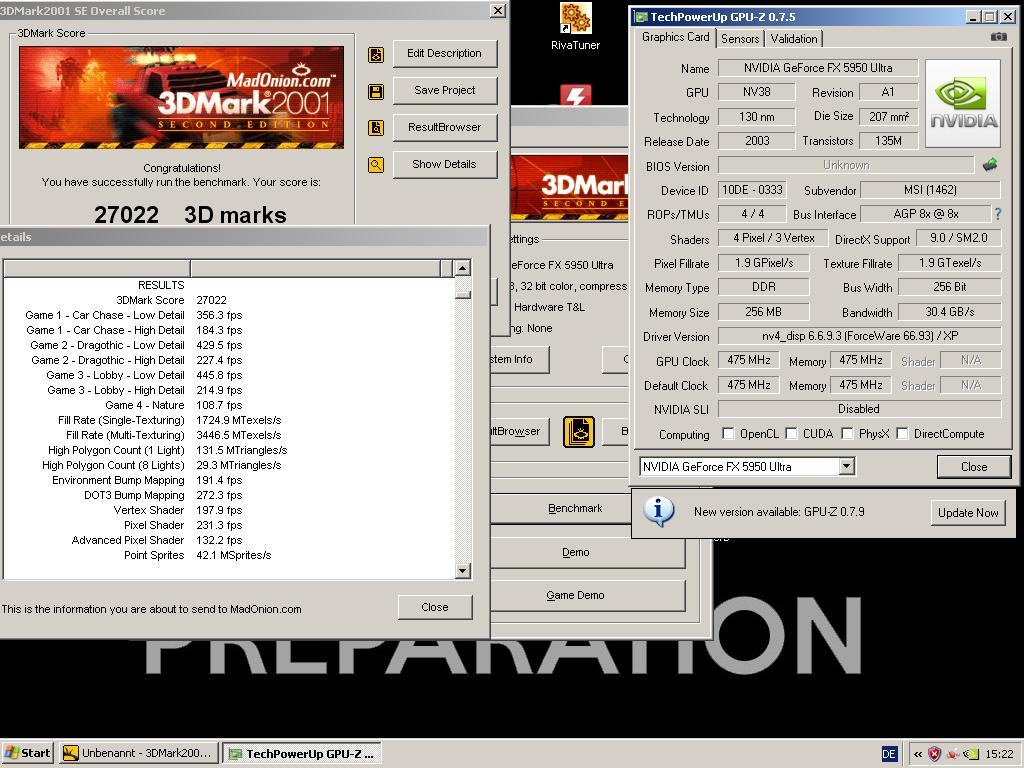
Task: Click the Edit Description icon
Action: [x=376, y=54]
